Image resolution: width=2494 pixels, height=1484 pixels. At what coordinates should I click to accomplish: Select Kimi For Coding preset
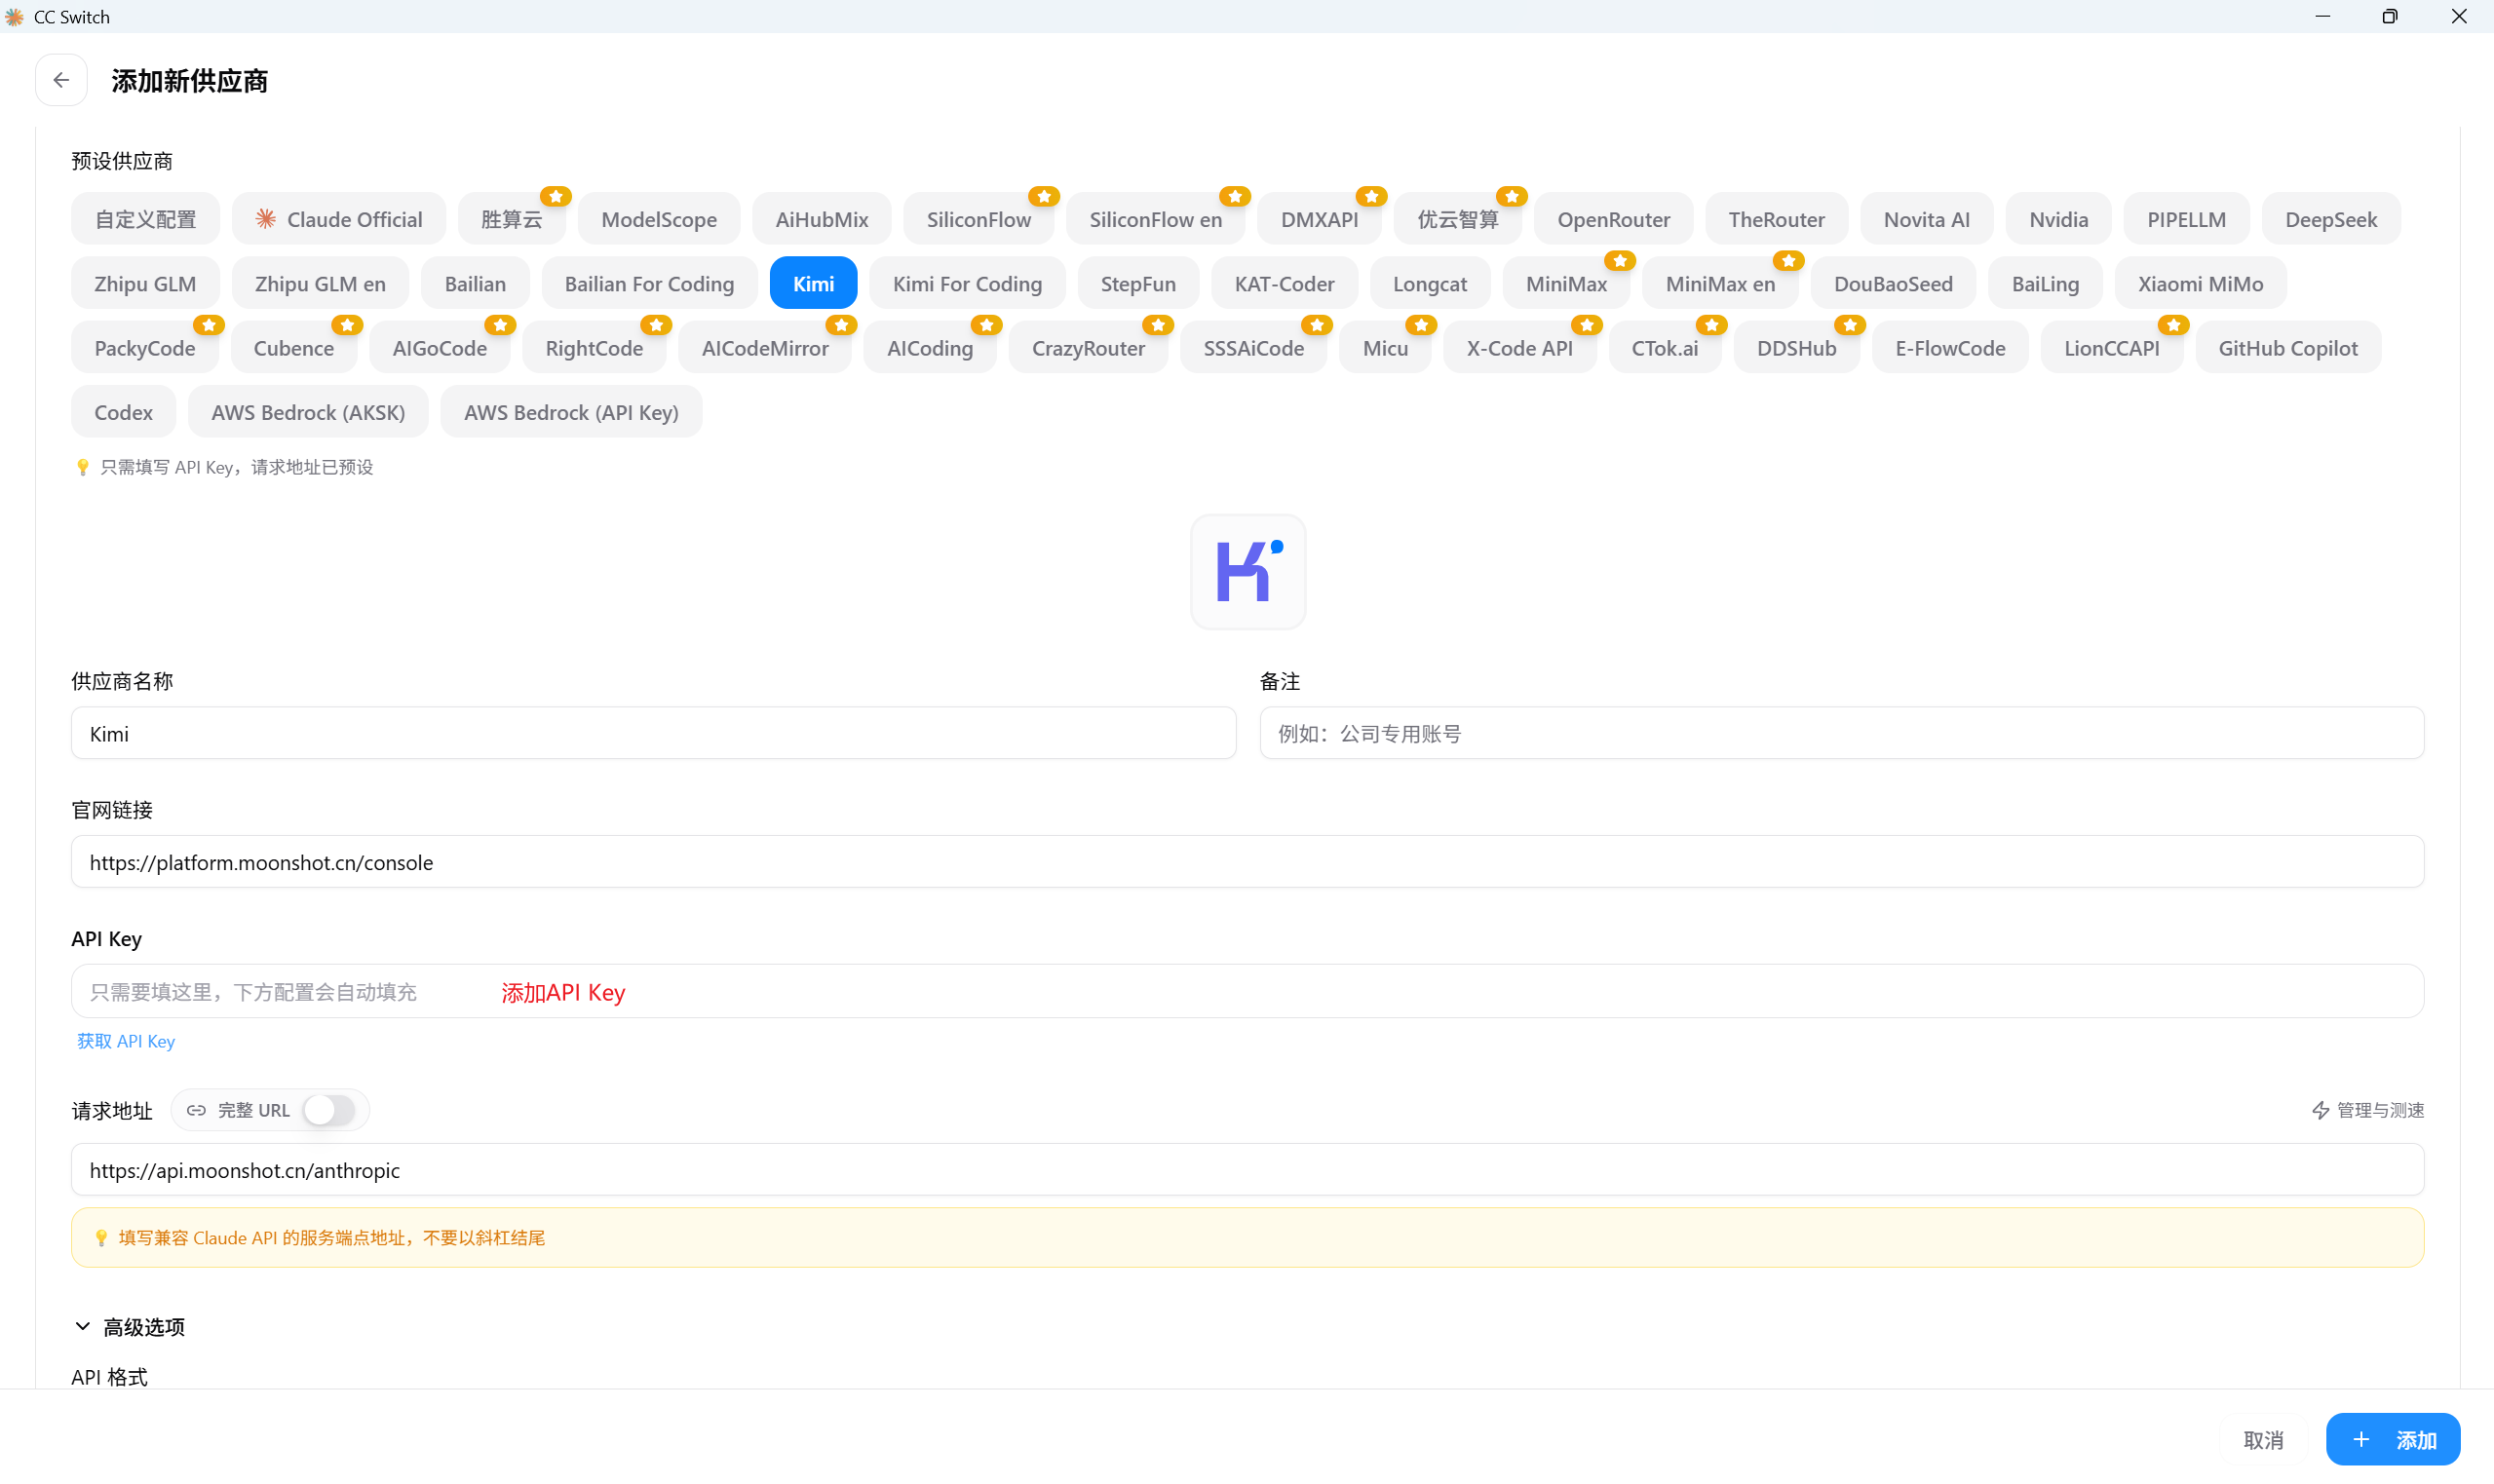[966, 284]
